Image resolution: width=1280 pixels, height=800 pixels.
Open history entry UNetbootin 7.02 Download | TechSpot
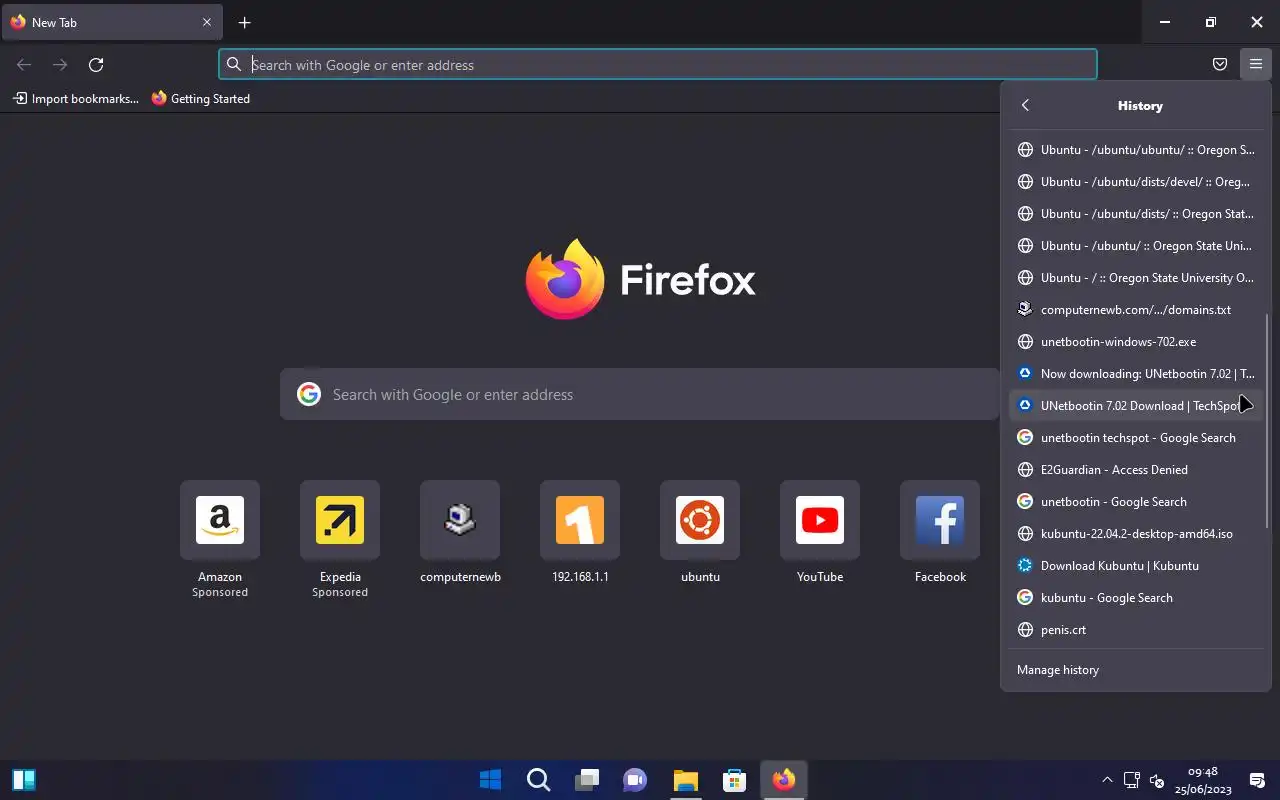point(1136,406)
